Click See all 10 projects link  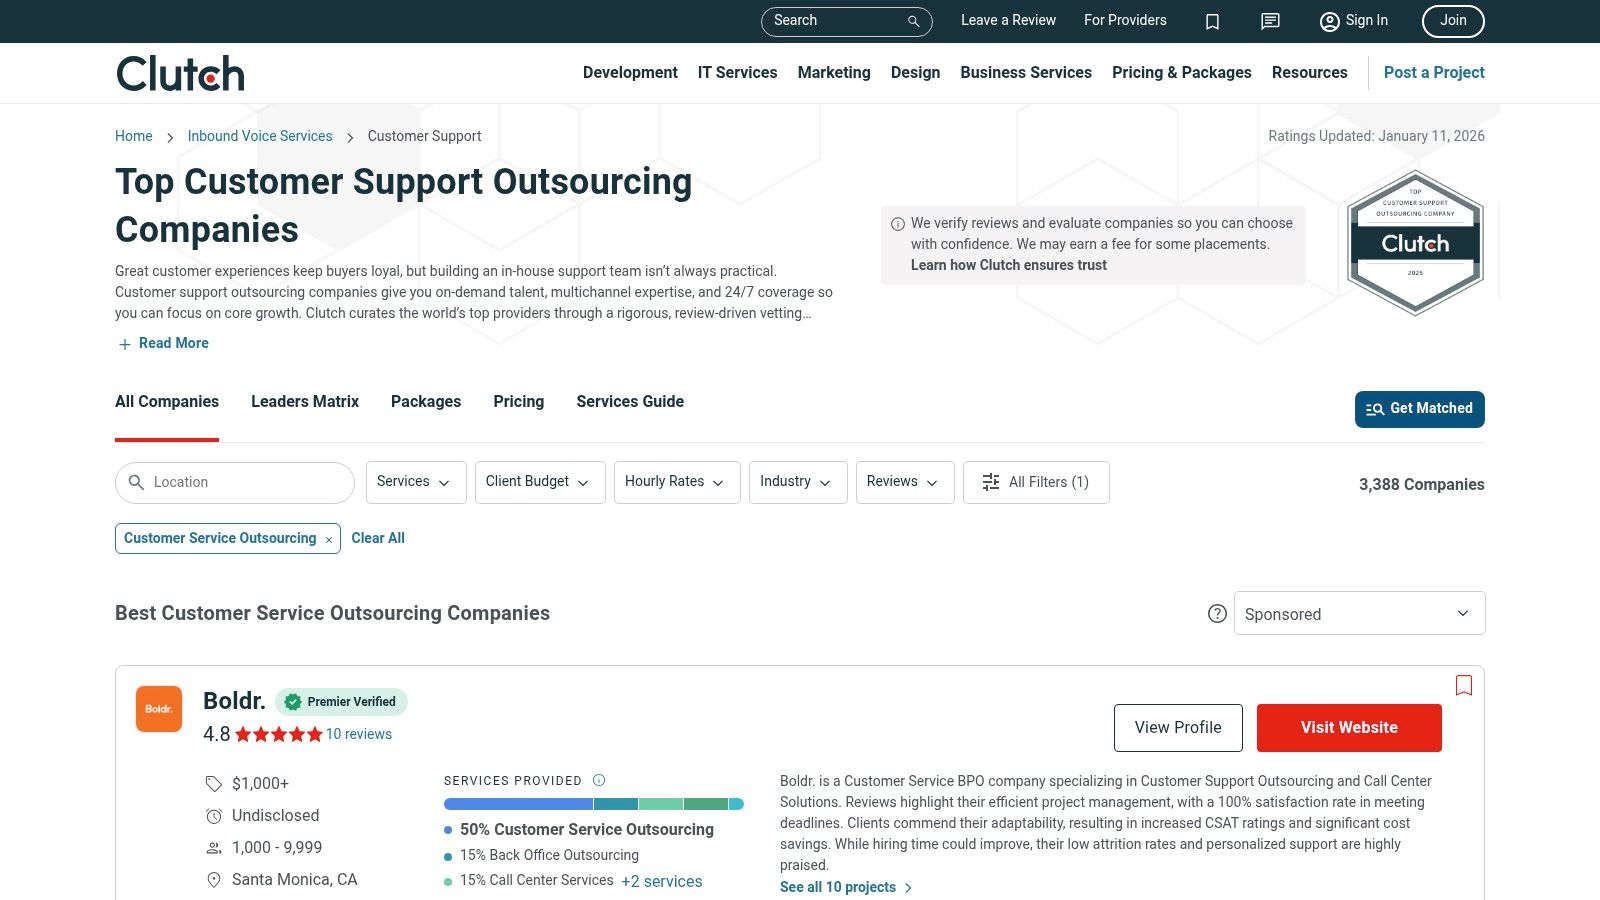tap(846, 887)
